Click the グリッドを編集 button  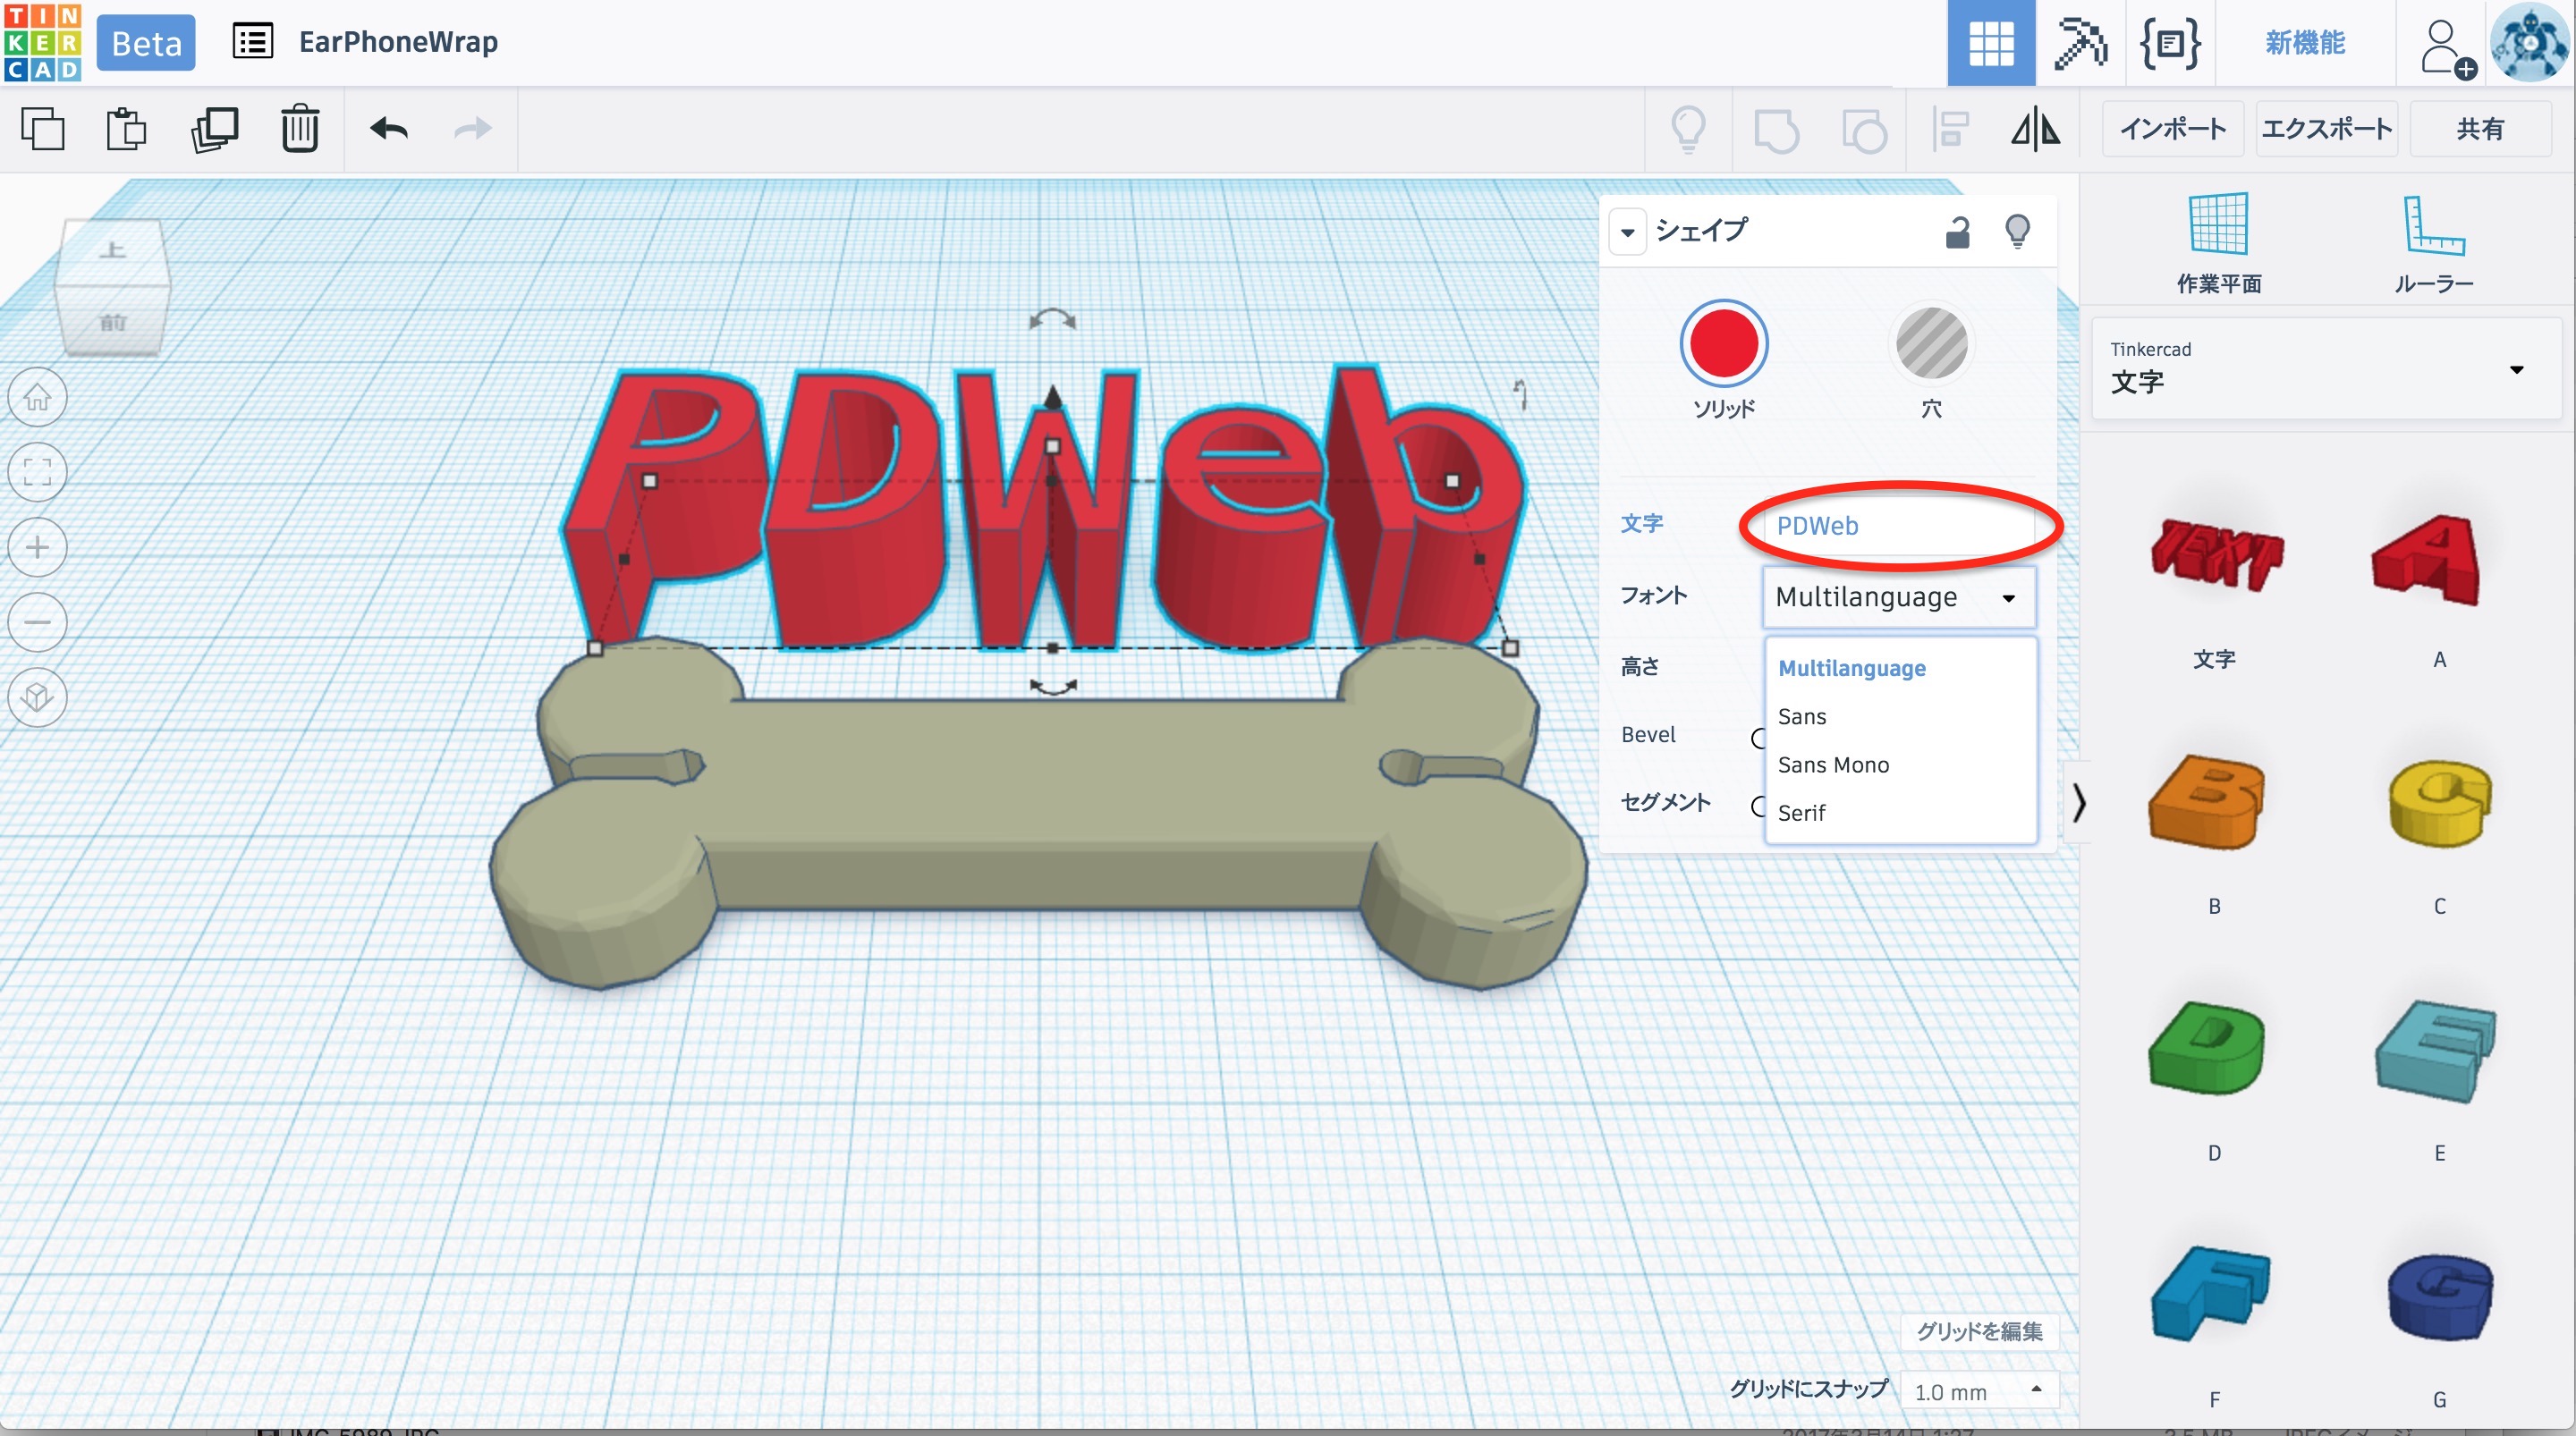tap(1978, 1331)
